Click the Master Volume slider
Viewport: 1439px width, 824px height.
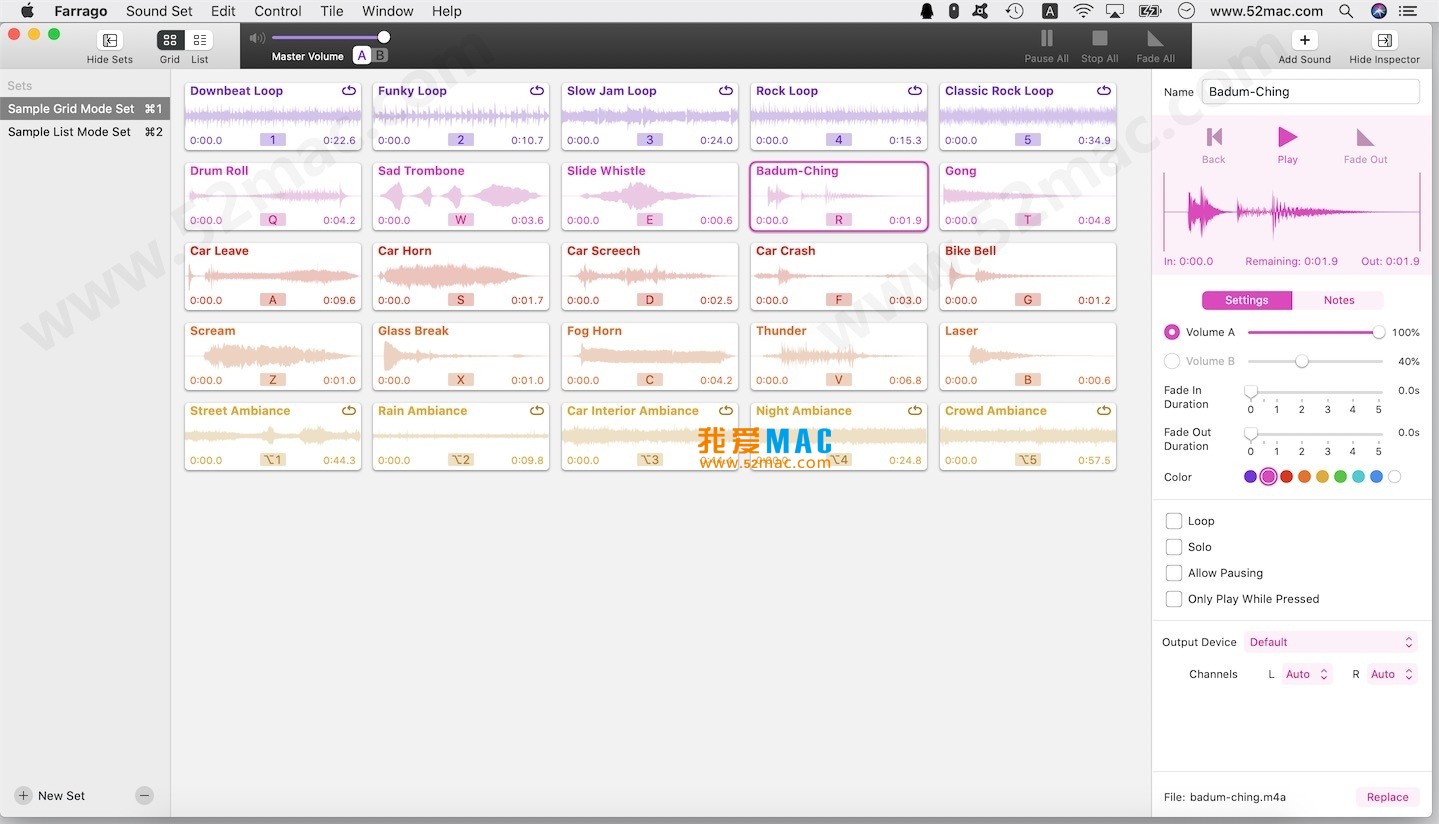point(330,37)
